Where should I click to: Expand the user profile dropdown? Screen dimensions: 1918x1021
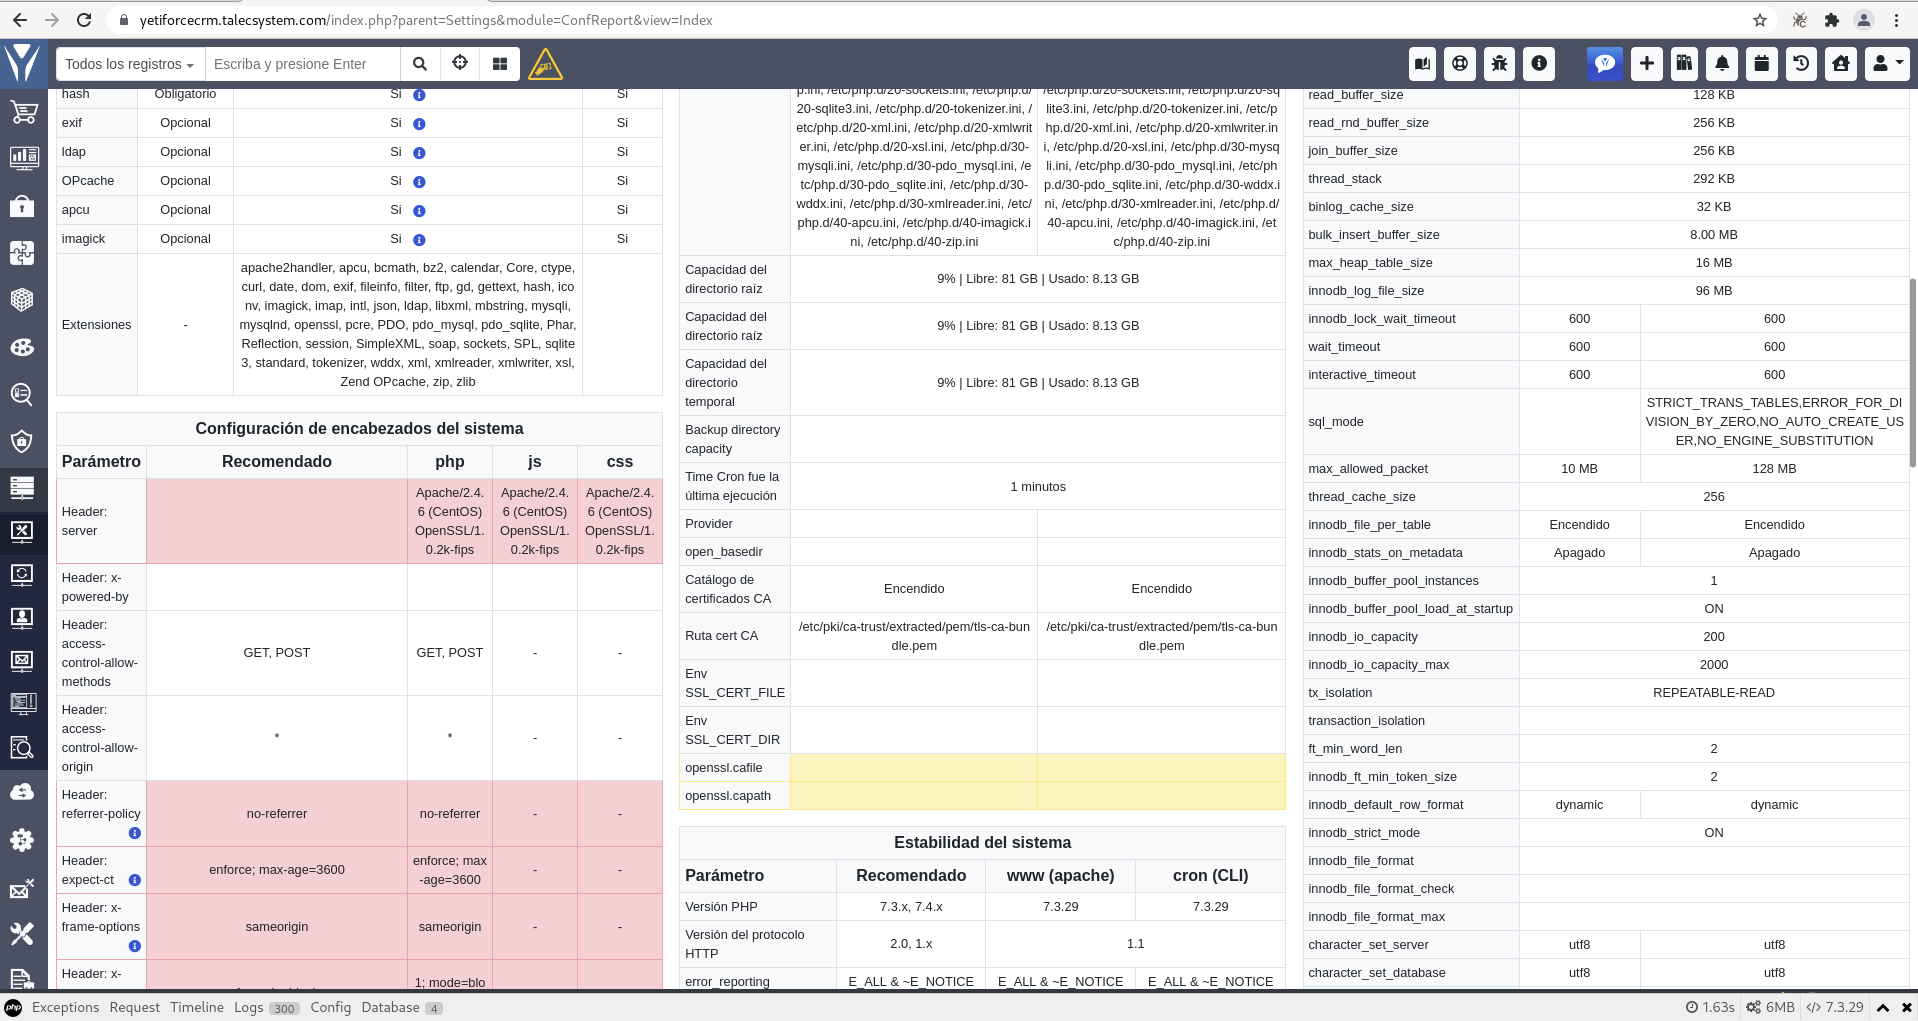tap(1886, 64)
